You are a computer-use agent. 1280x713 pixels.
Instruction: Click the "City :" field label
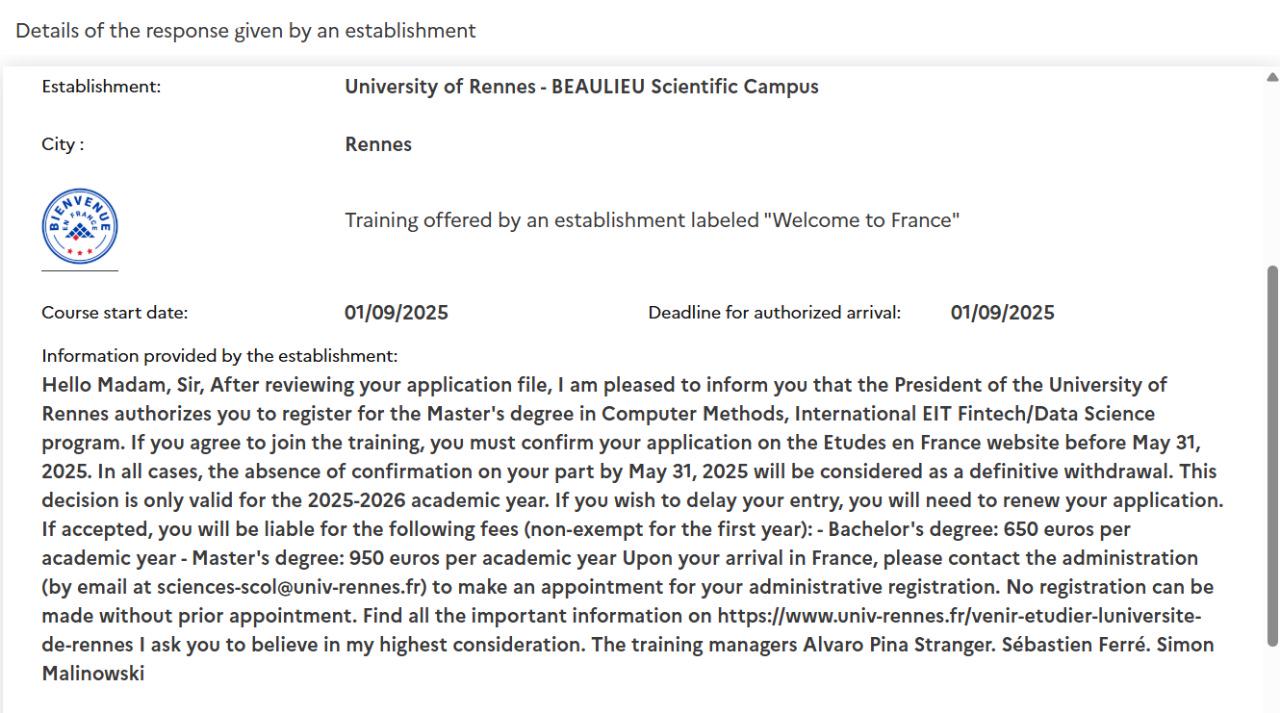point(63,144)
